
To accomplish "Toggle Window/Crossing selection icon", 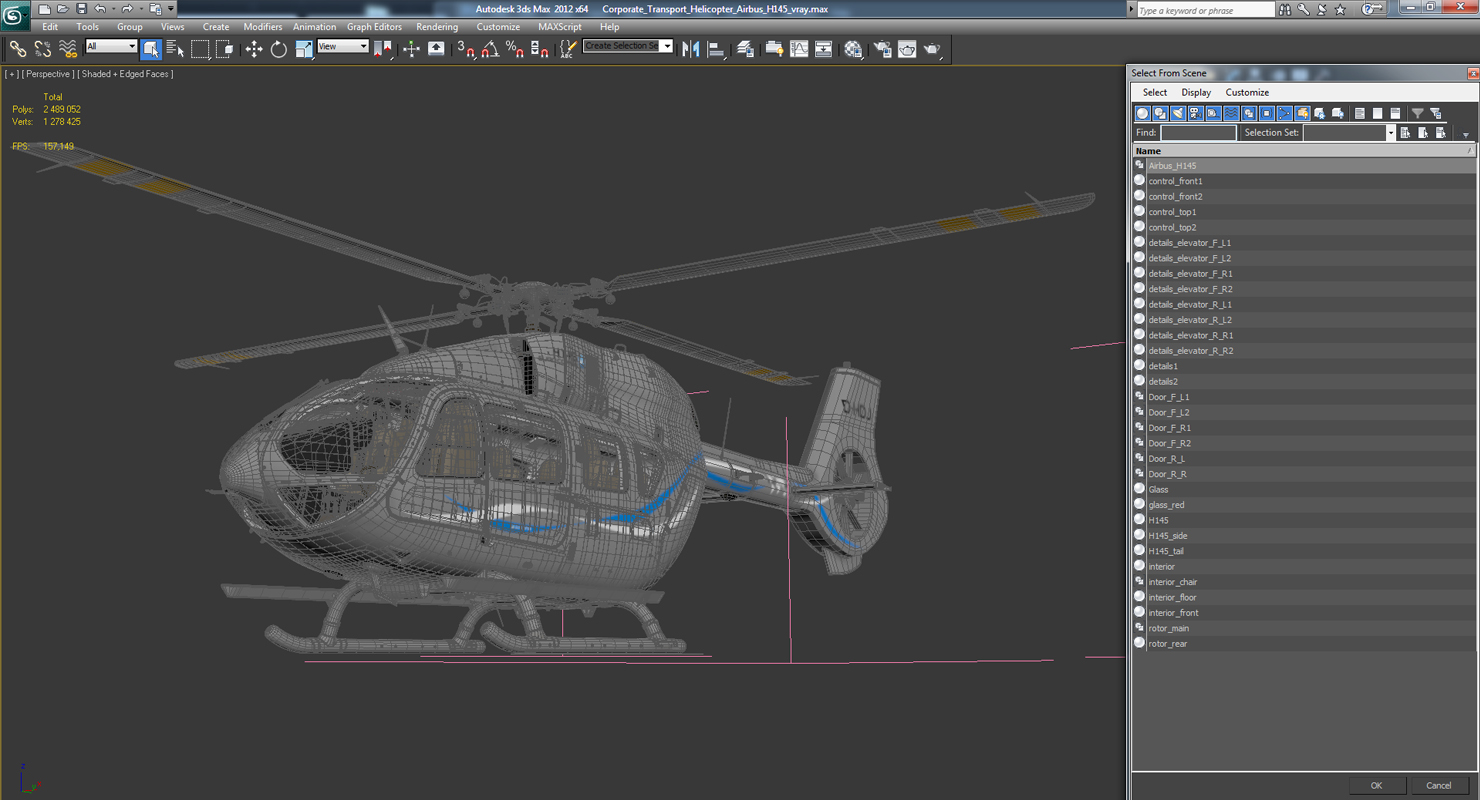I will click(x=224, y=48).
